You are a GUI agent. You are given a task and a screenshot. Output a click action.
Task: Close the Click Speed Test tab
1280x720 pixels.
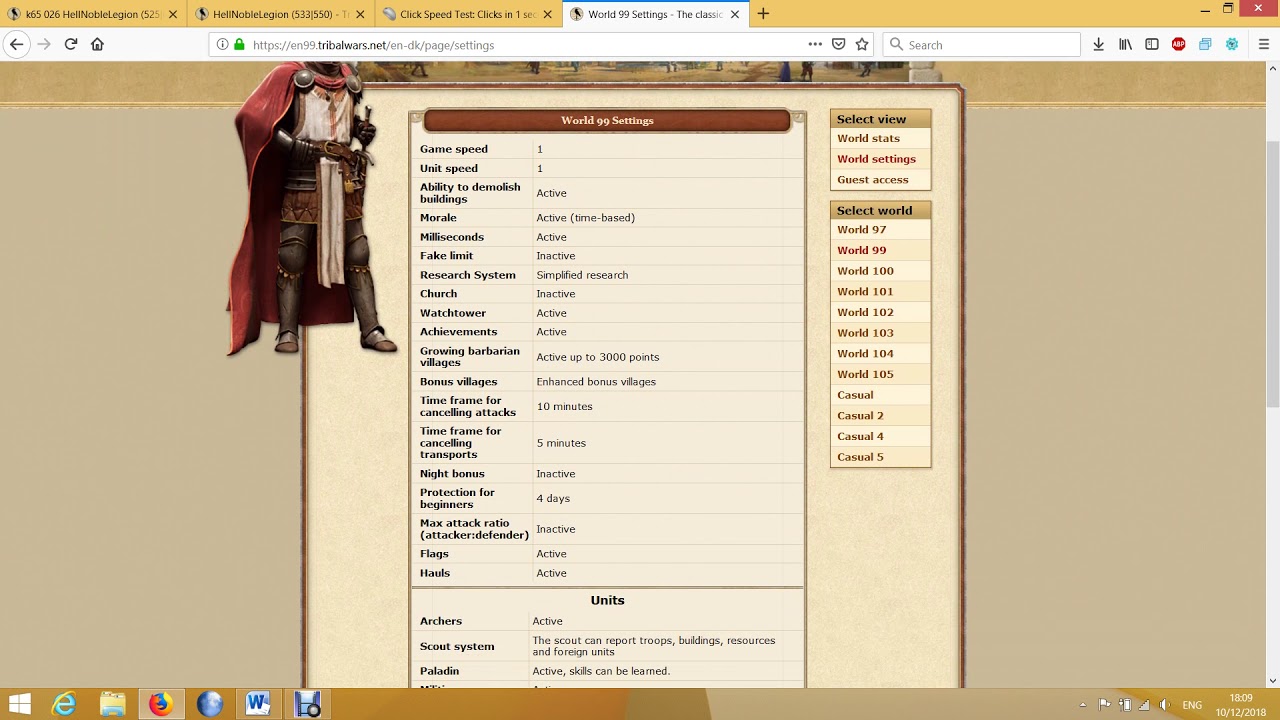tap(548, 14)
